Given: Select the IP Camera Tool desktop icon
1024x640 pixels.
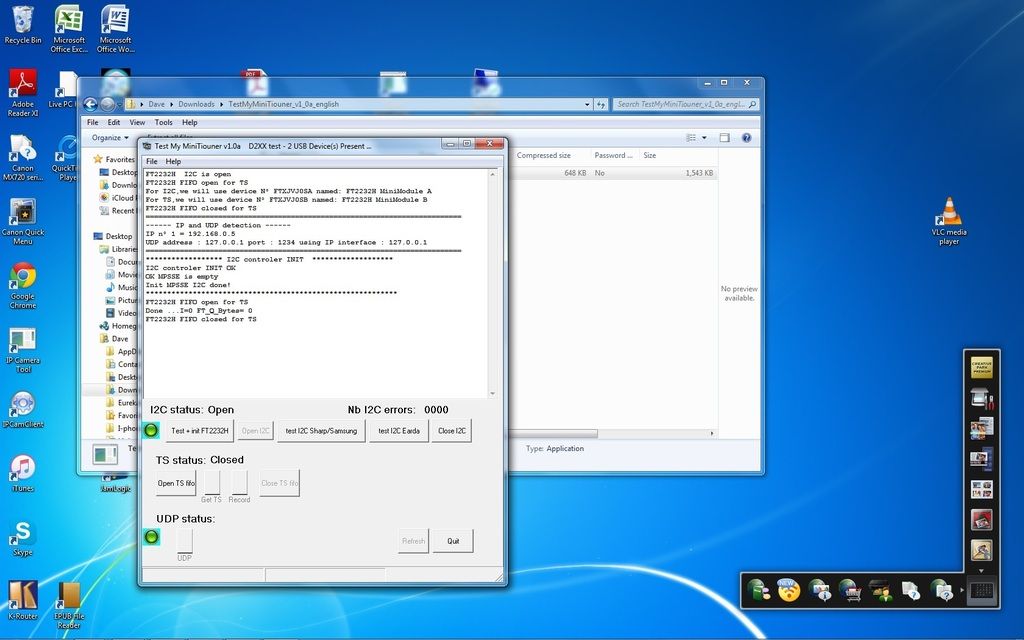Looking at the screenshot, I should click(x=23, y=350).
